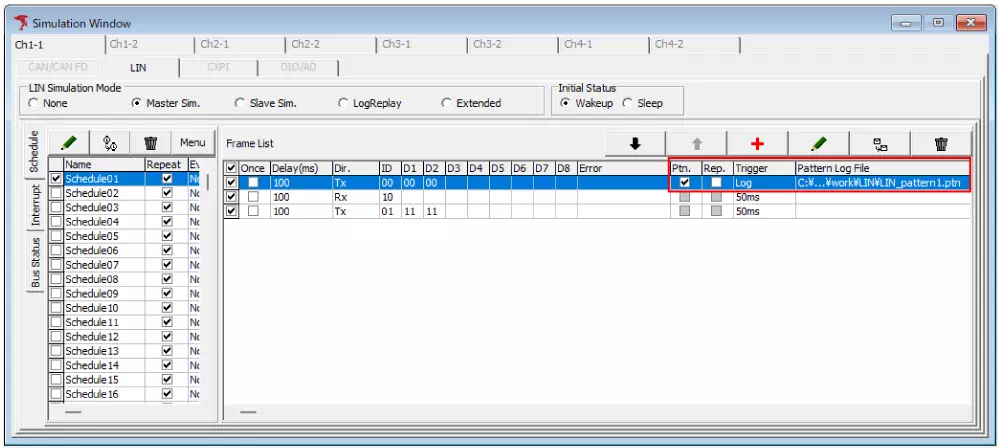
Task: Set Initial Status to Sleep
Action: pos(628,103)
